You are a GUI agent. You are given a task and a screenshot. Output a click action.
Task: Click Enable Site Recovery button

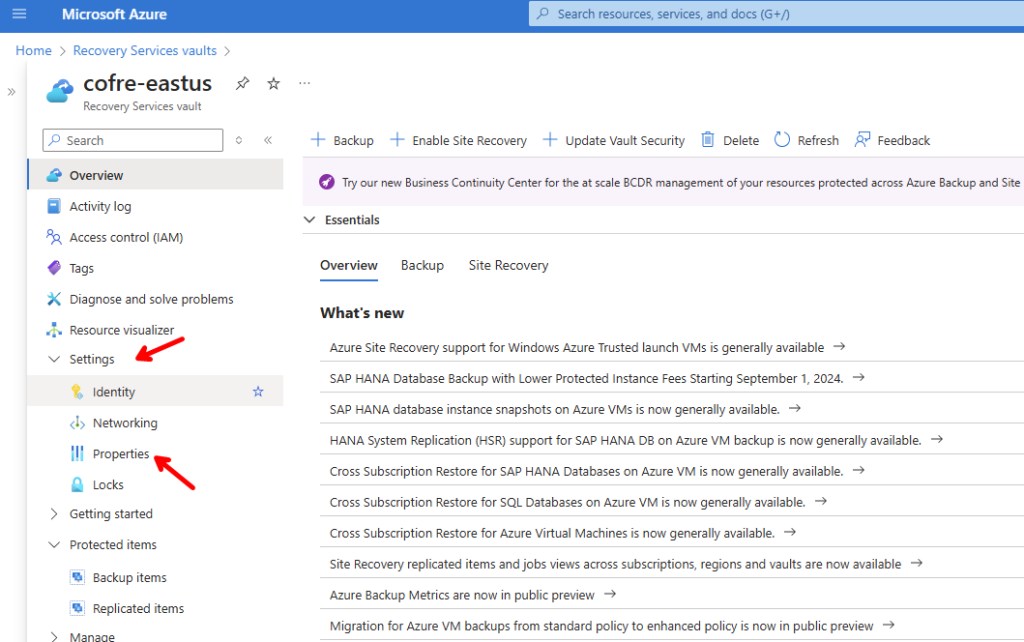(458, 140)
